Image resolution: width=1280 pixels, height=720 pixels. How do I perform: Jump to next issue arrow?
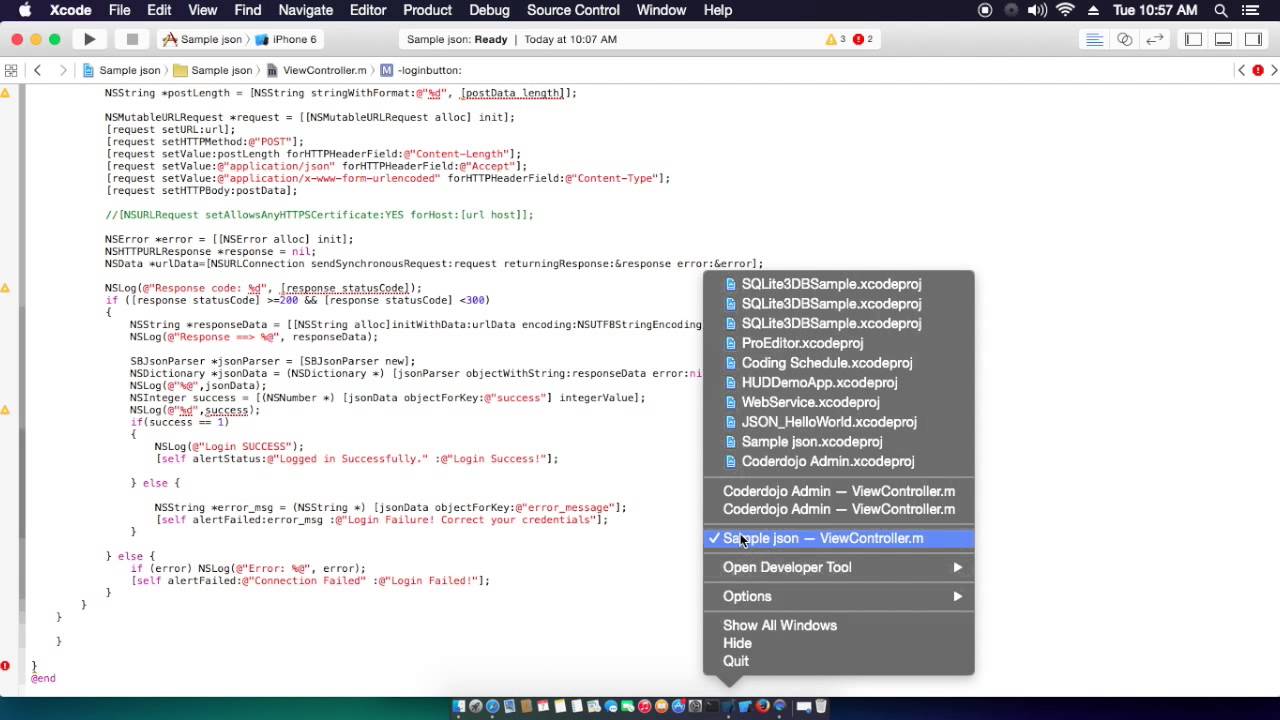click(1273, 70)
